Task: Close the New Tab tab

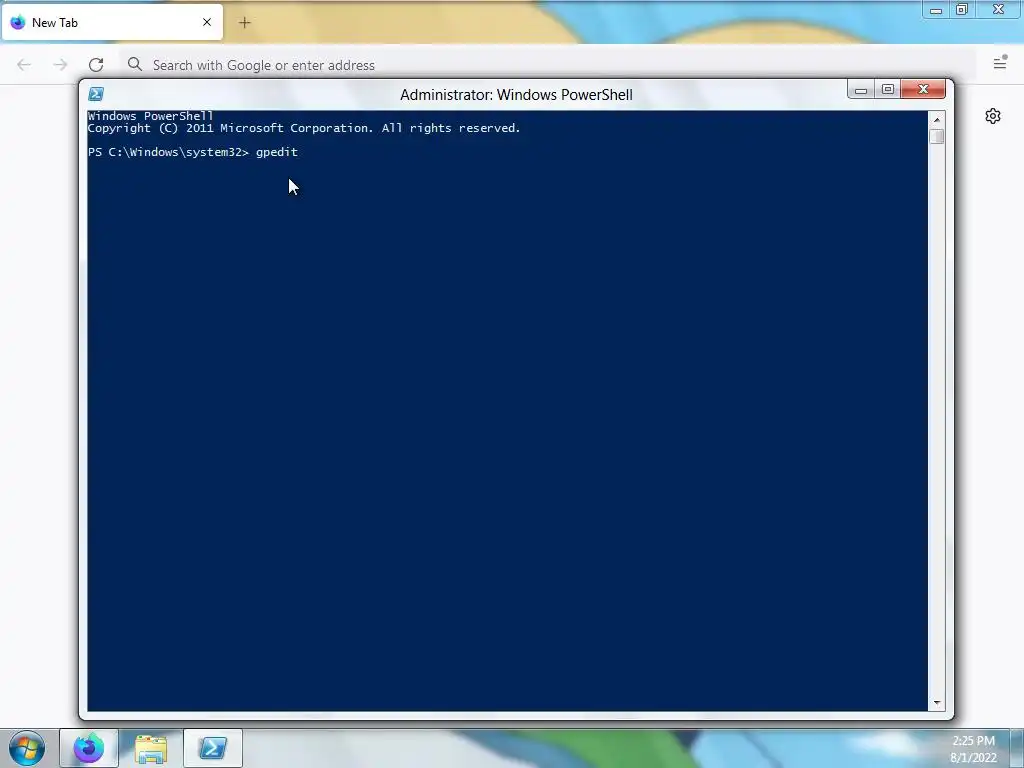Action: pos(207,22)
